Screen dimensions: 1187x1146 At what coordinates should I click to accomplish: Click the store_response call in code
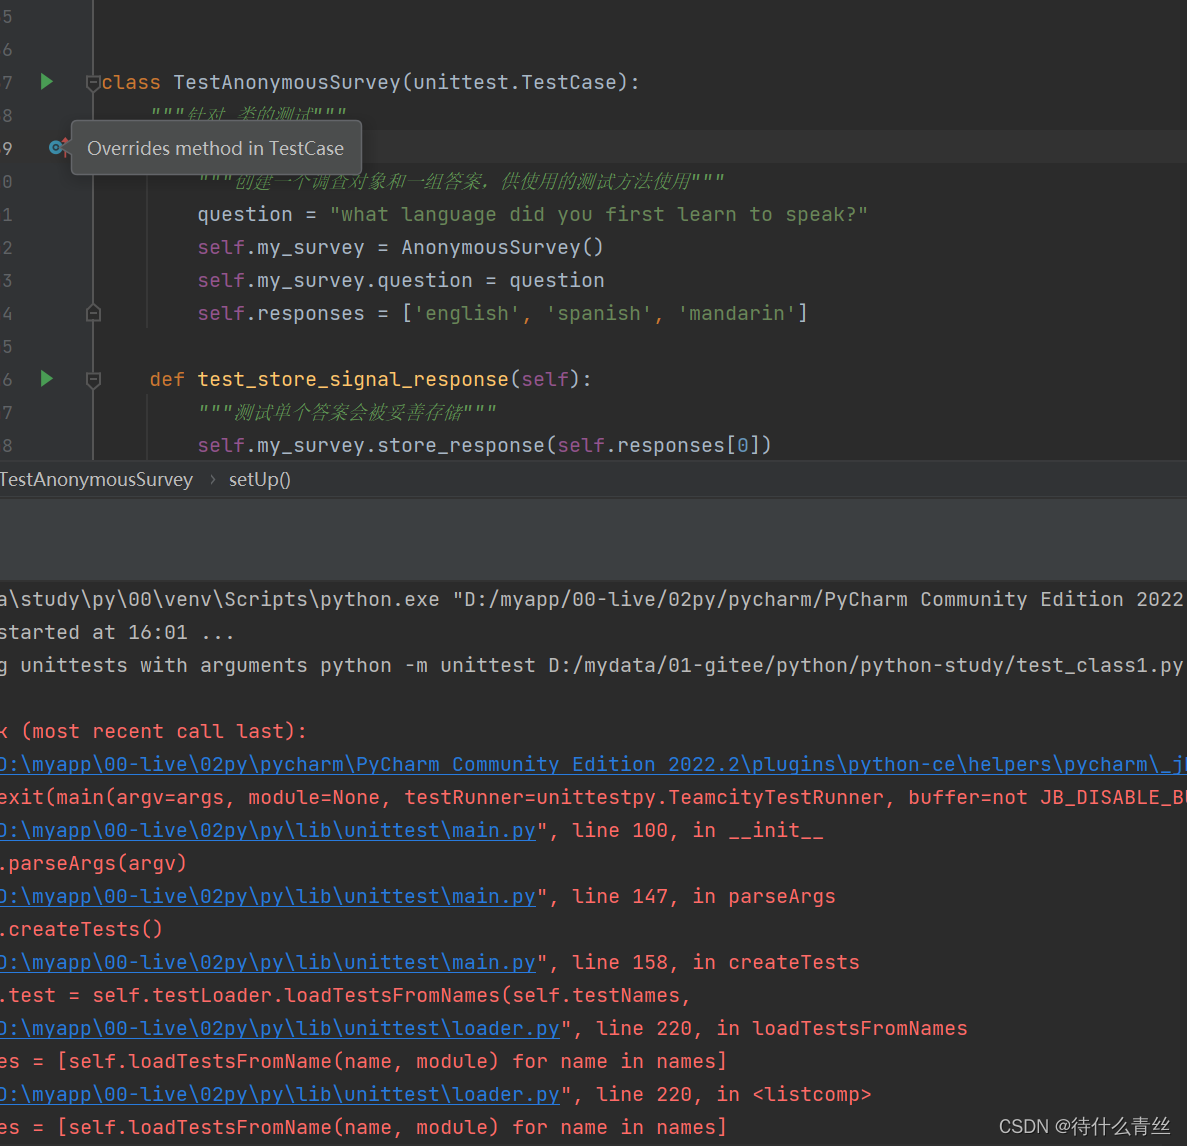click(460, 445)
